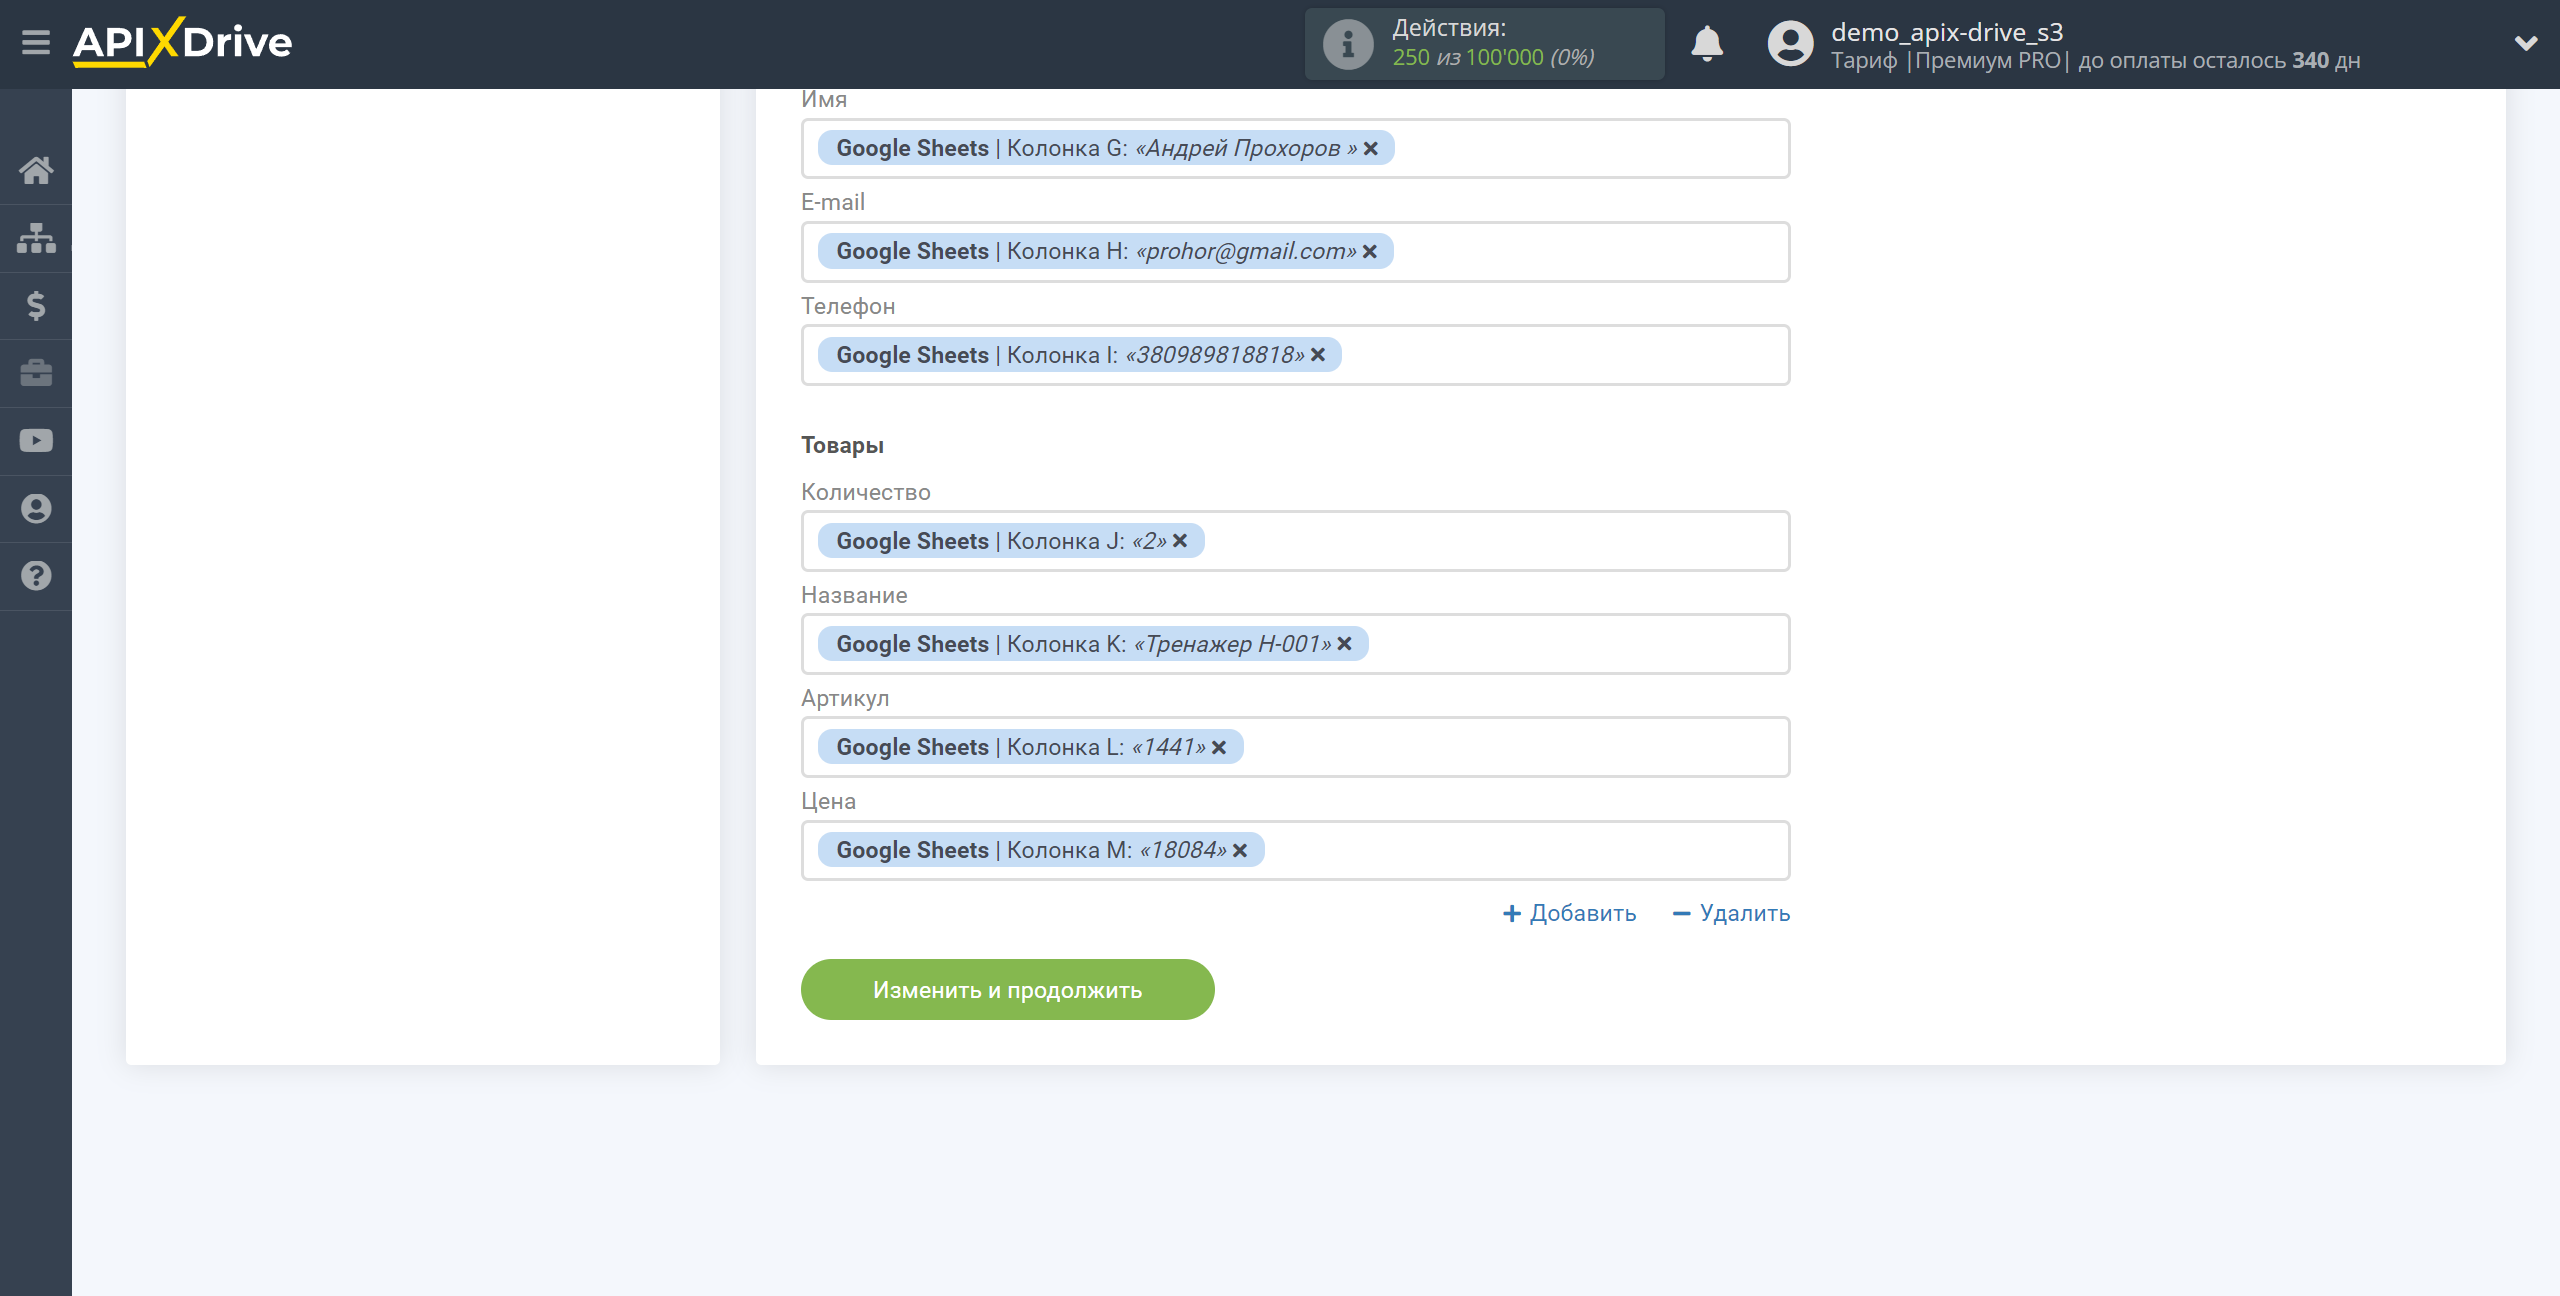Image resolution: width=2560 pixels, height=1296 pixels.
Task: Remove the Колонка J tag from Количество
Action: click(1180, 541)
